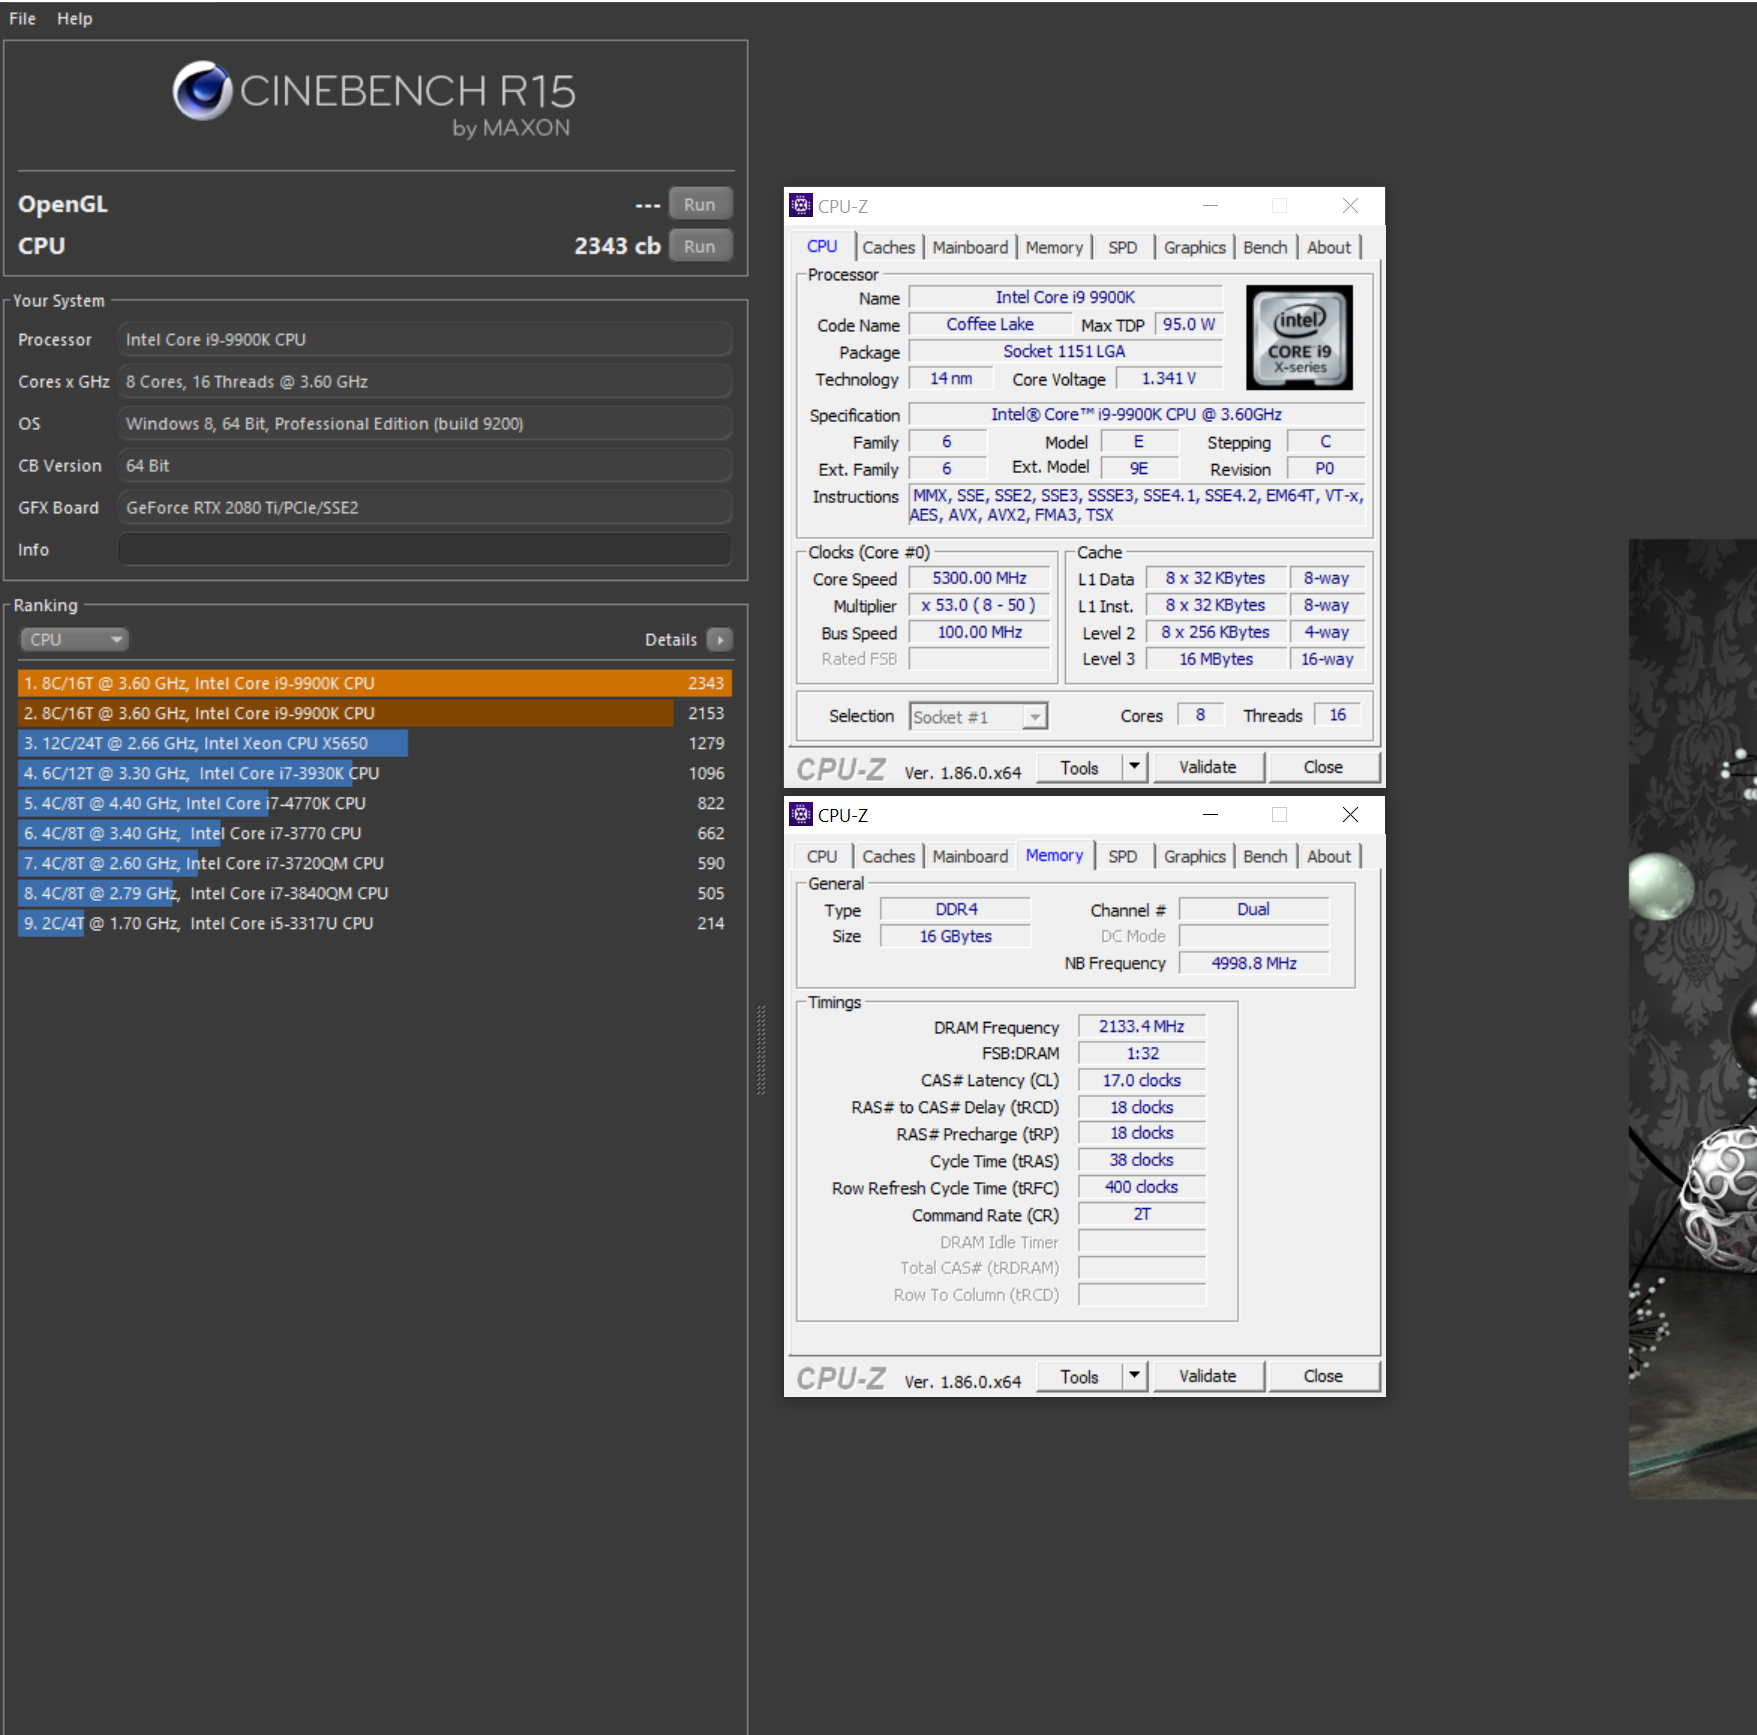This screenshot has height=1735, width=1757.
Task: Expand Tools dropdown arrow in upper CPU-Z
Action: 1134,767
